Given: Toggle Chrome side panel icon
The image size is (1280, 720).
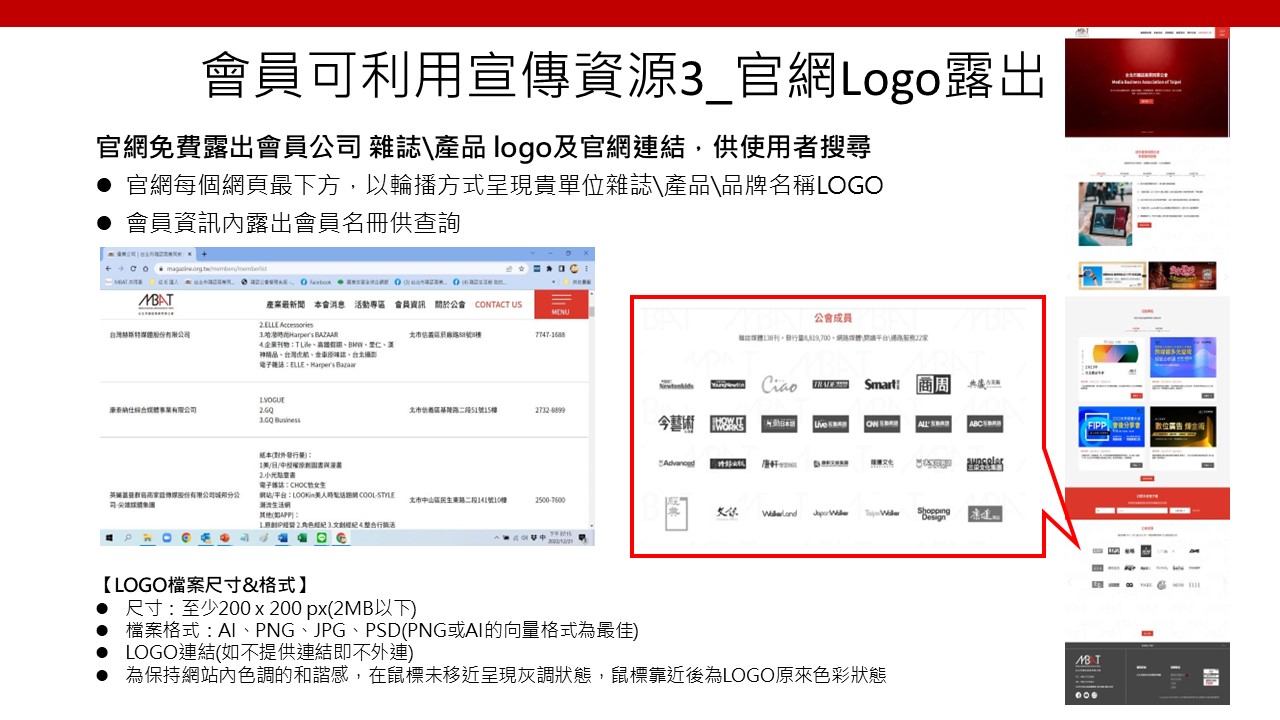Looking at the screenshot, I should pyautogui.click(x=561, y=268).
